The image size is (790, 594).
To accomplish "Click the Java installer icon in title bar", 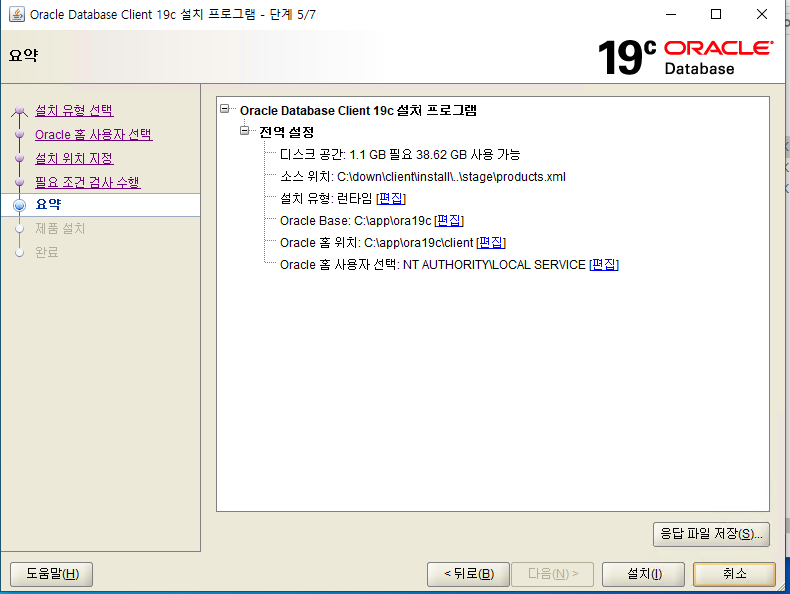I will [17, 14].
